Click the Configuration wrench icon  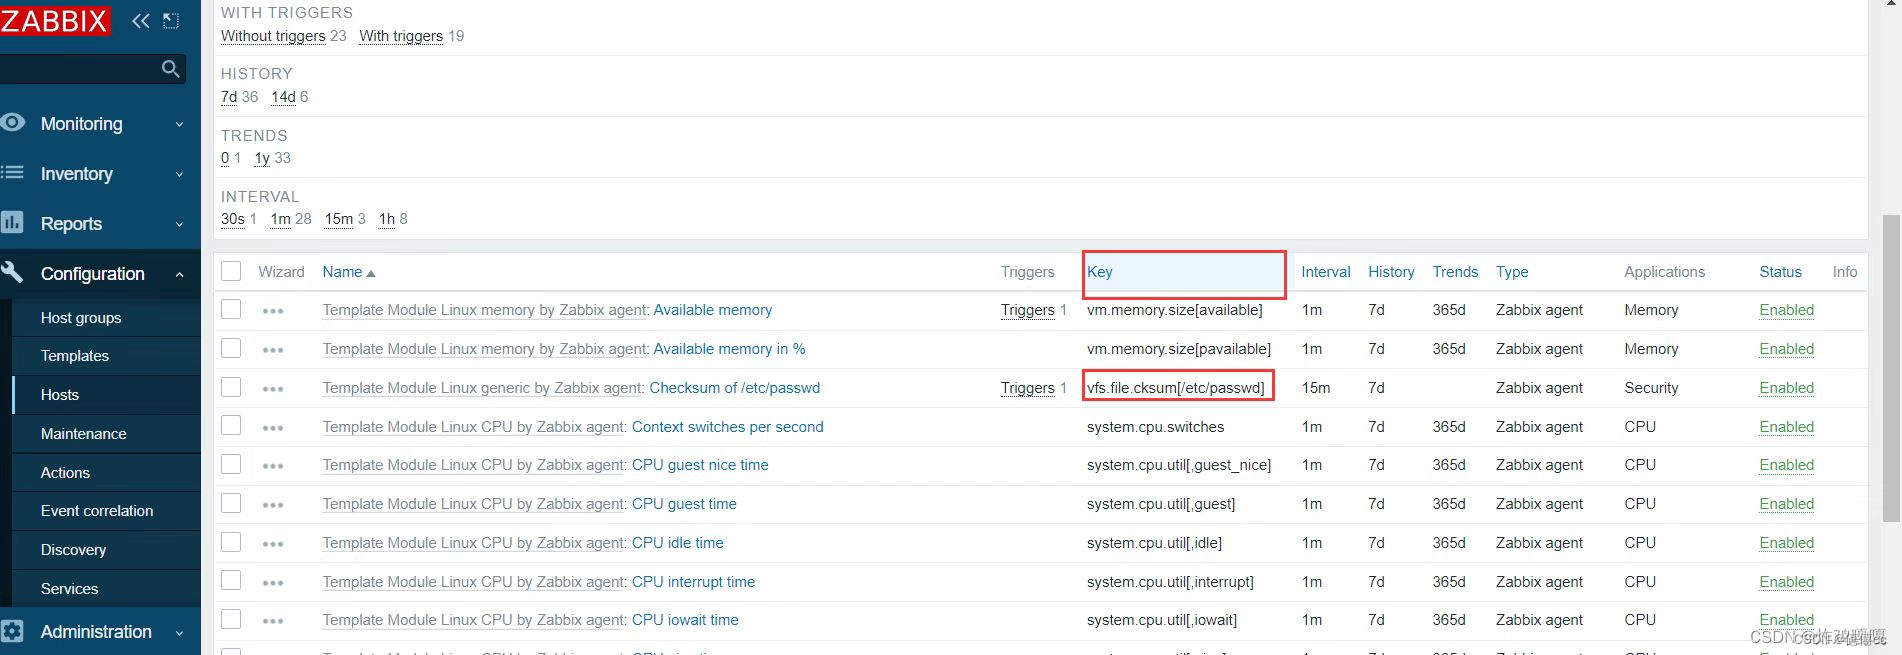tap(13, 272)
